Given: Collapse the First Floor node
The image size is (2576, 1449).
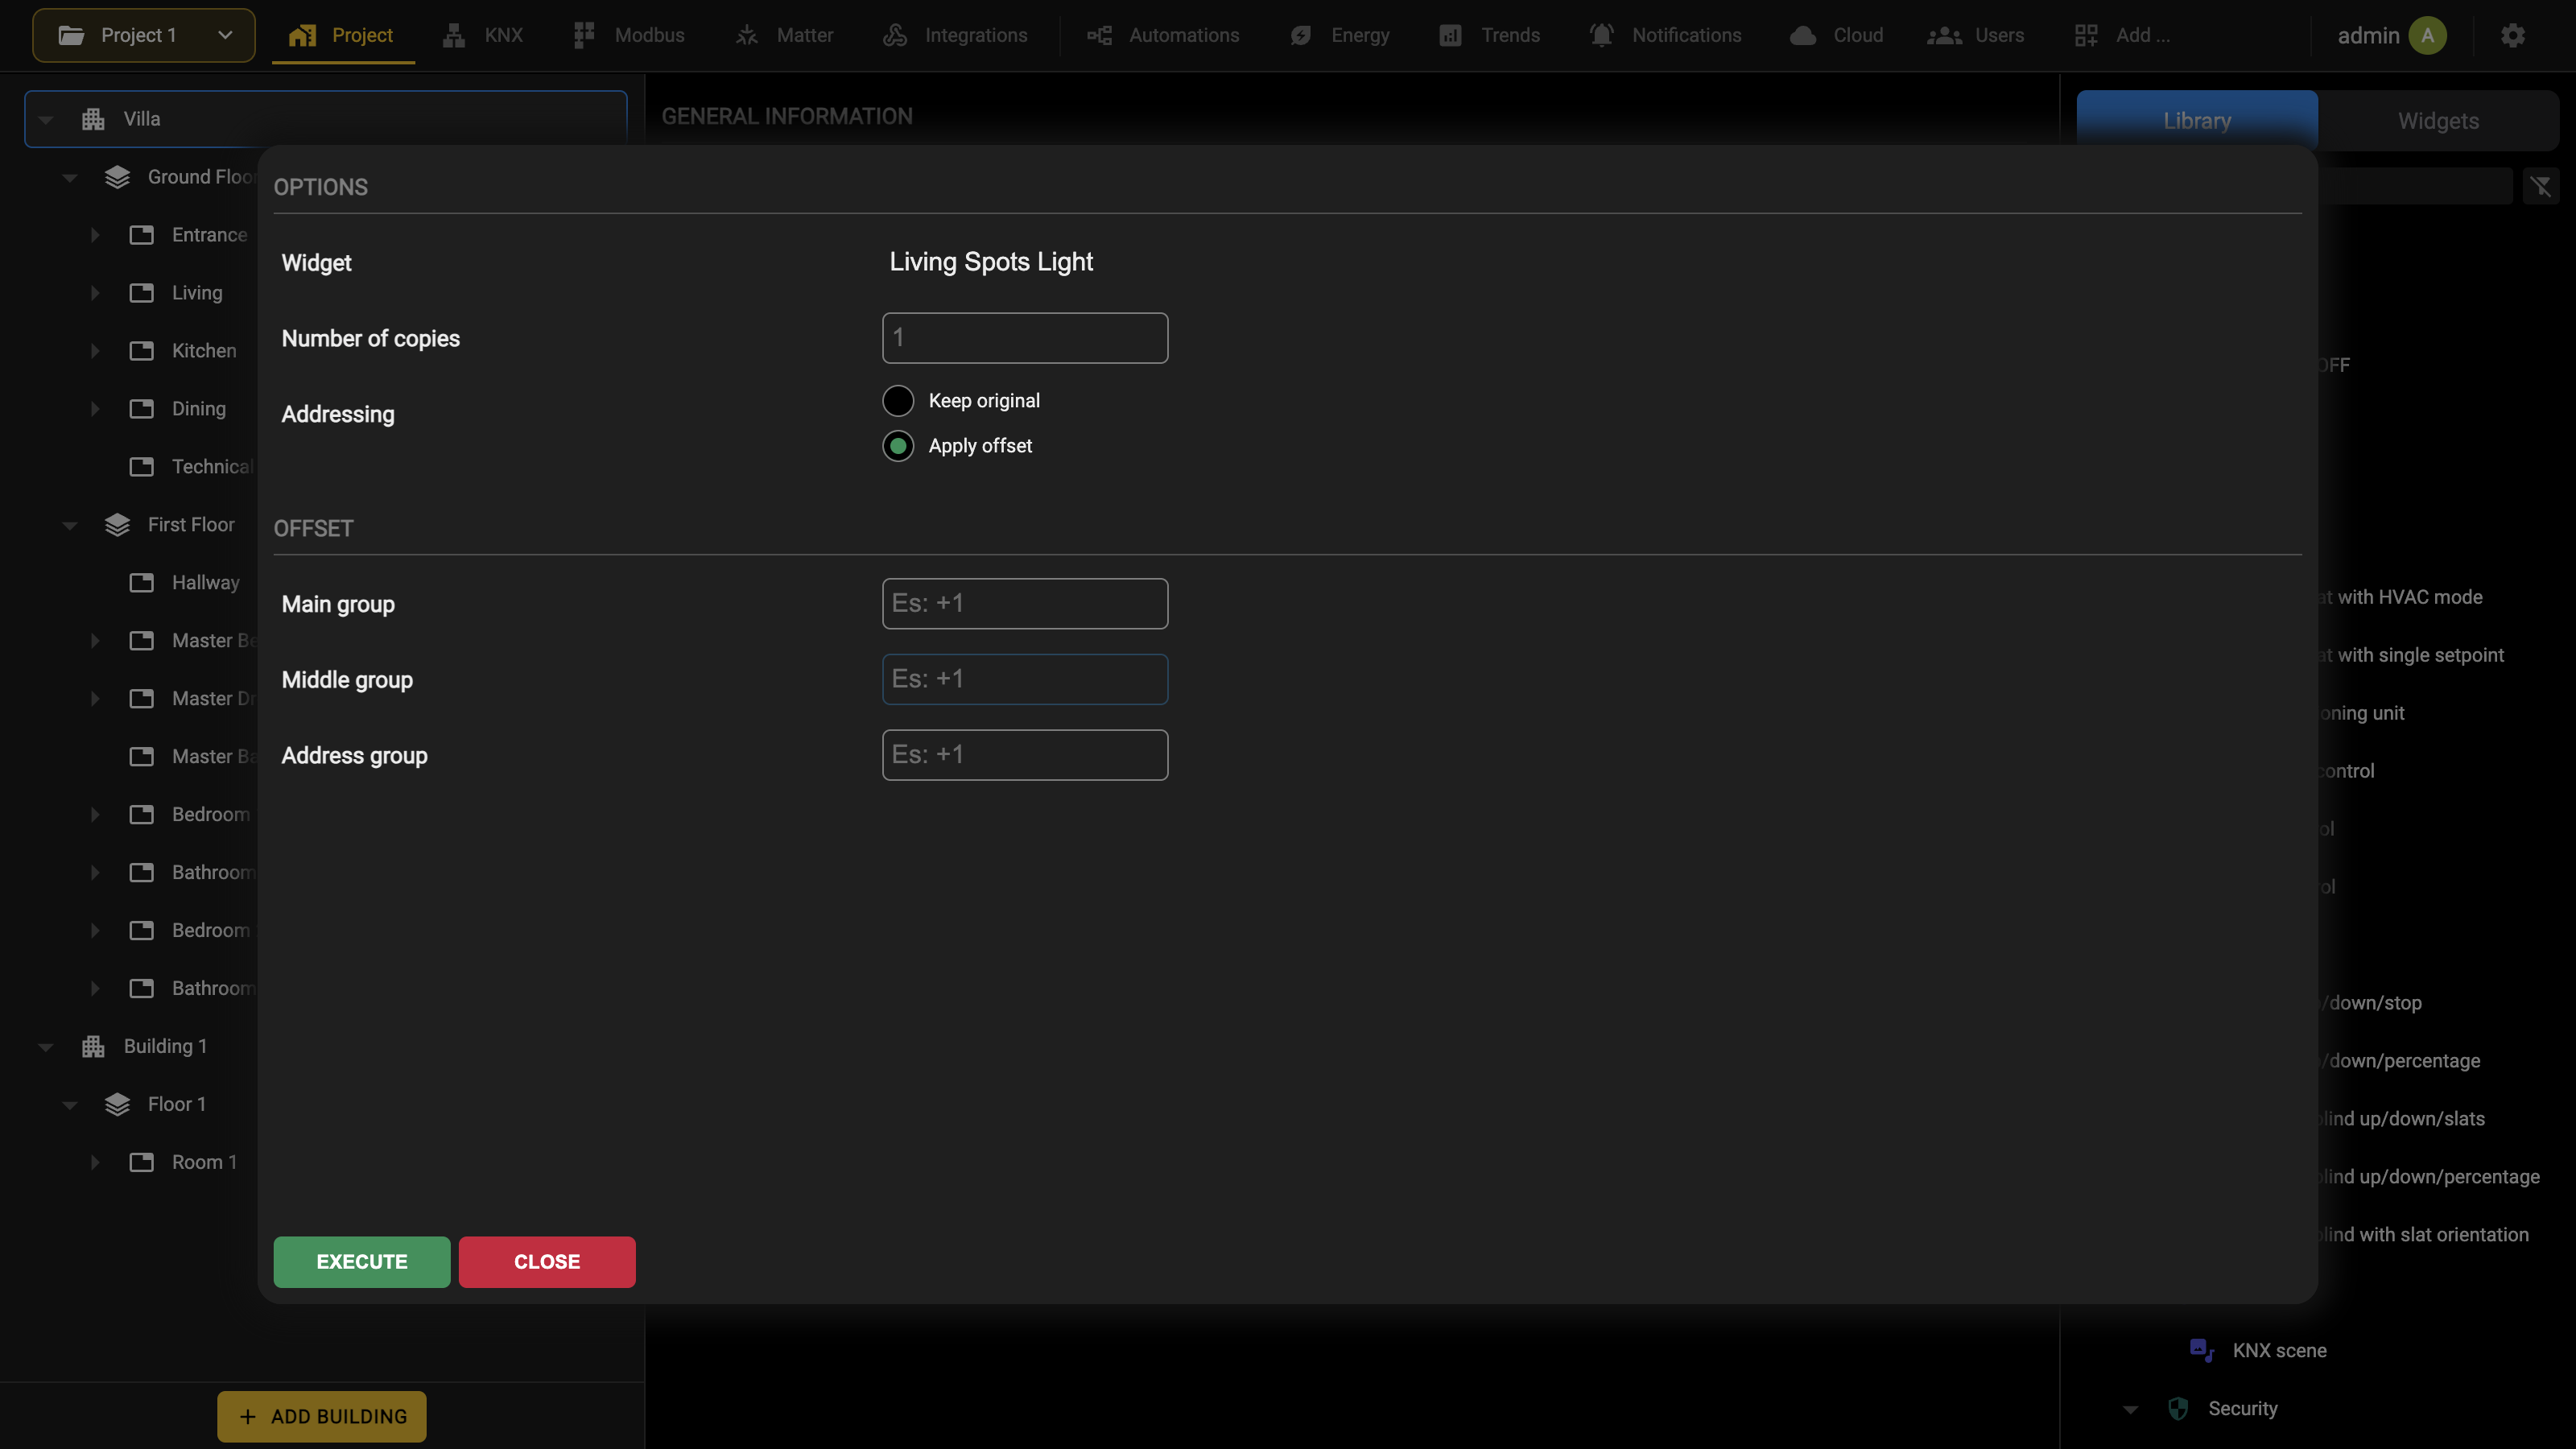Looking at the screenshot, I should (70, 525).
